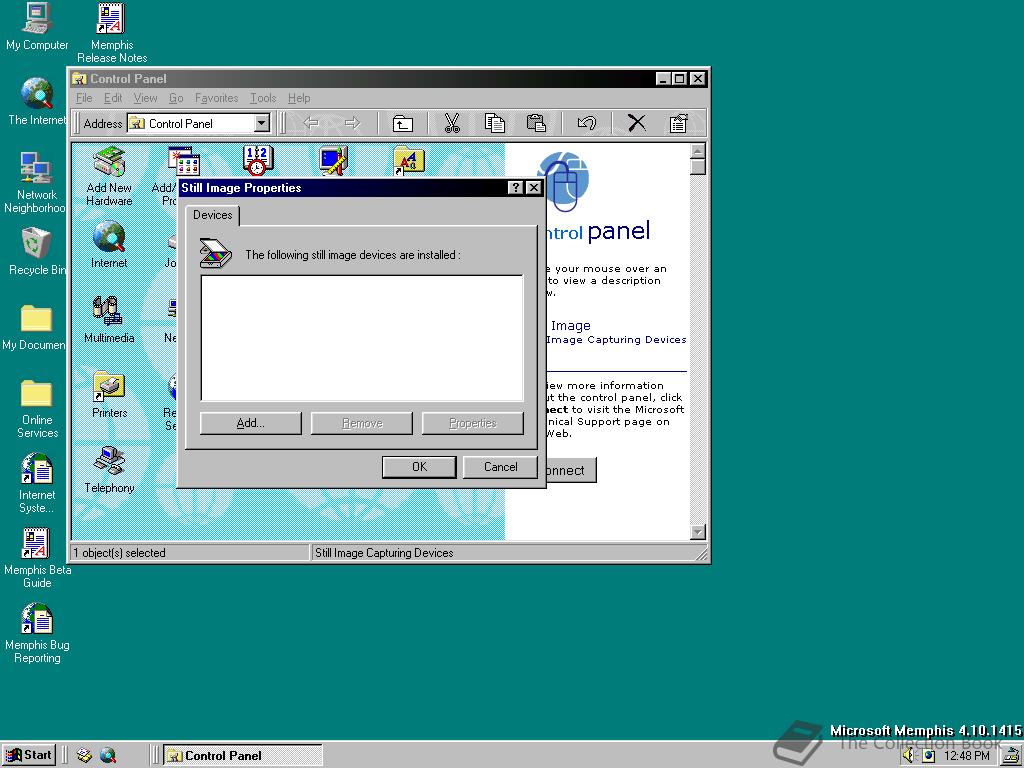The width and height of the screenshot is (1024, 768).
Task: Open My Computer desktop icon
Action: point(37,27)
